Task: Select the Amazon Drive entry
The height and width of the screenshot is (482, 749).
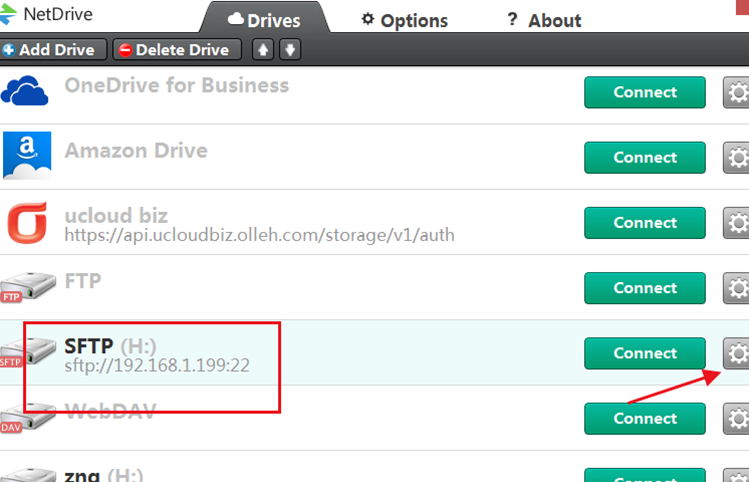Action: pos(136,151)
